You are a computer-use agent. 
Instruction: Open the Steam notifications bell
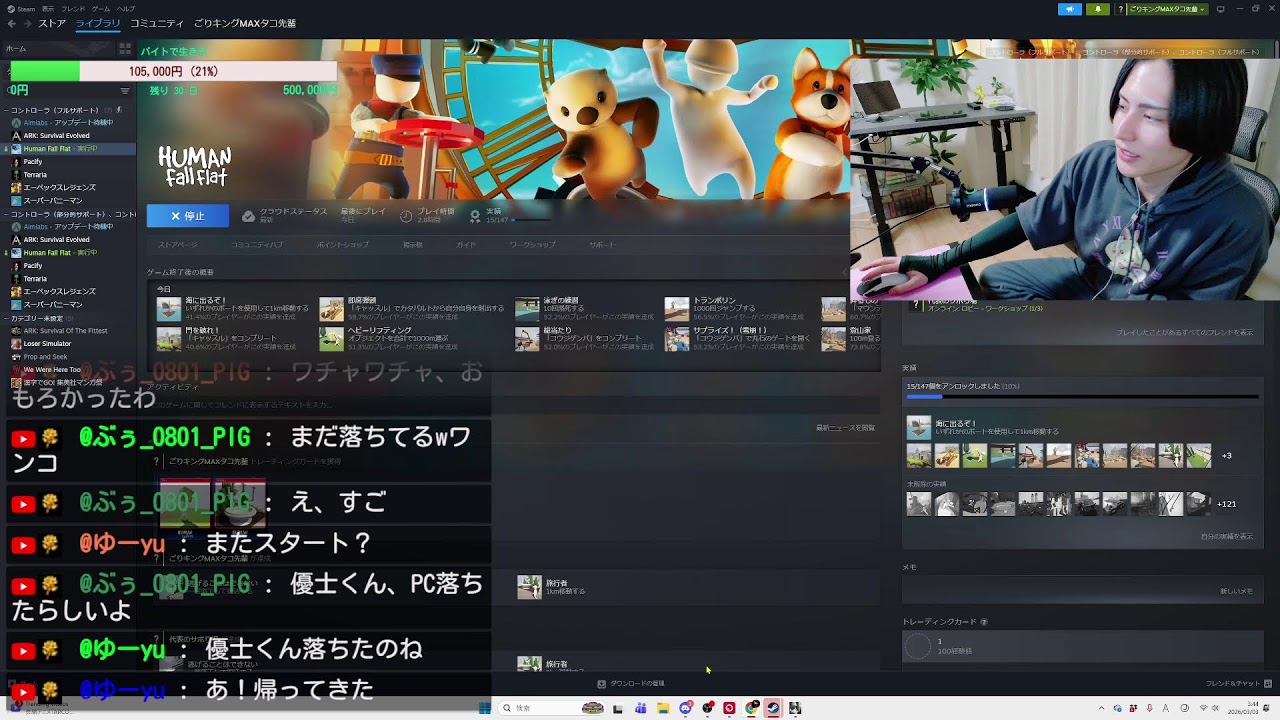point(1098,9)
